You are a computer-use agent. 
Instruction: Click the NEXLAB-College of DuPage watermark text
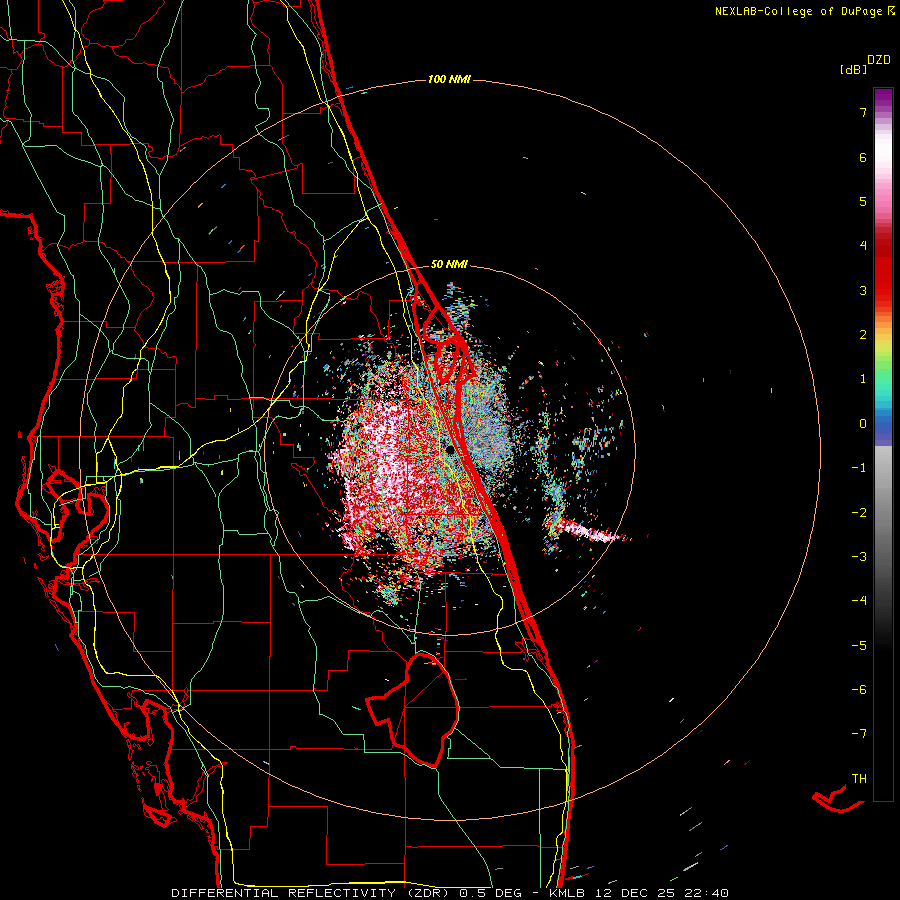[x=798, y=11]
